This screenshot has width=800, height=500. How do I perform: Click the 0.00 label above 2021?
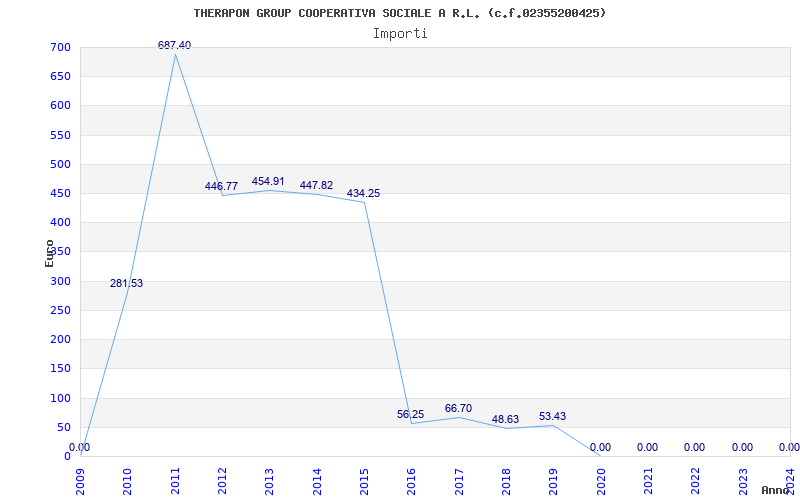647,447
